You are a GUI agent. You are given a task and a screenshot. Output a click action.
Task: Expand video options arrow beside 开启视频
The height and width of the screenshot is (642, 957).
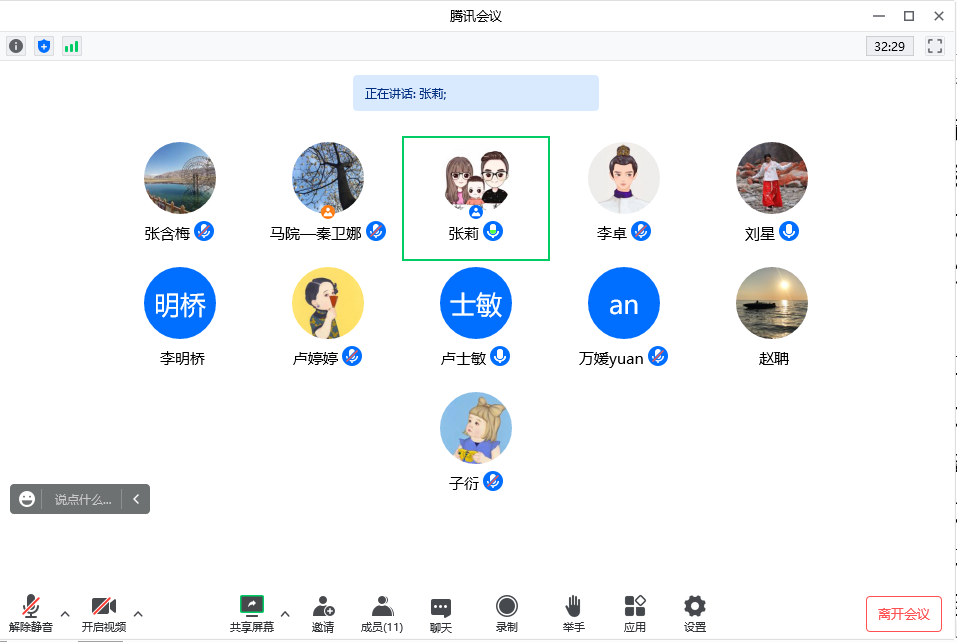138,613
